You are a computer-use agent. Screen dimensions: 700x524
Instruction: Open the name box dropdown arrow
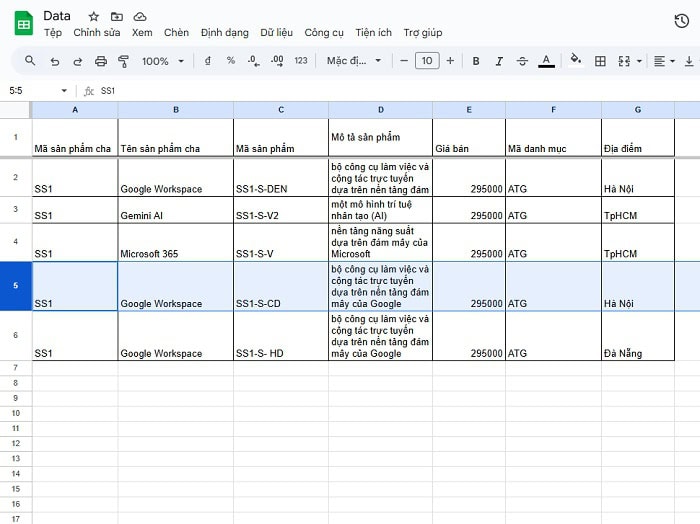tap(64, 91)
